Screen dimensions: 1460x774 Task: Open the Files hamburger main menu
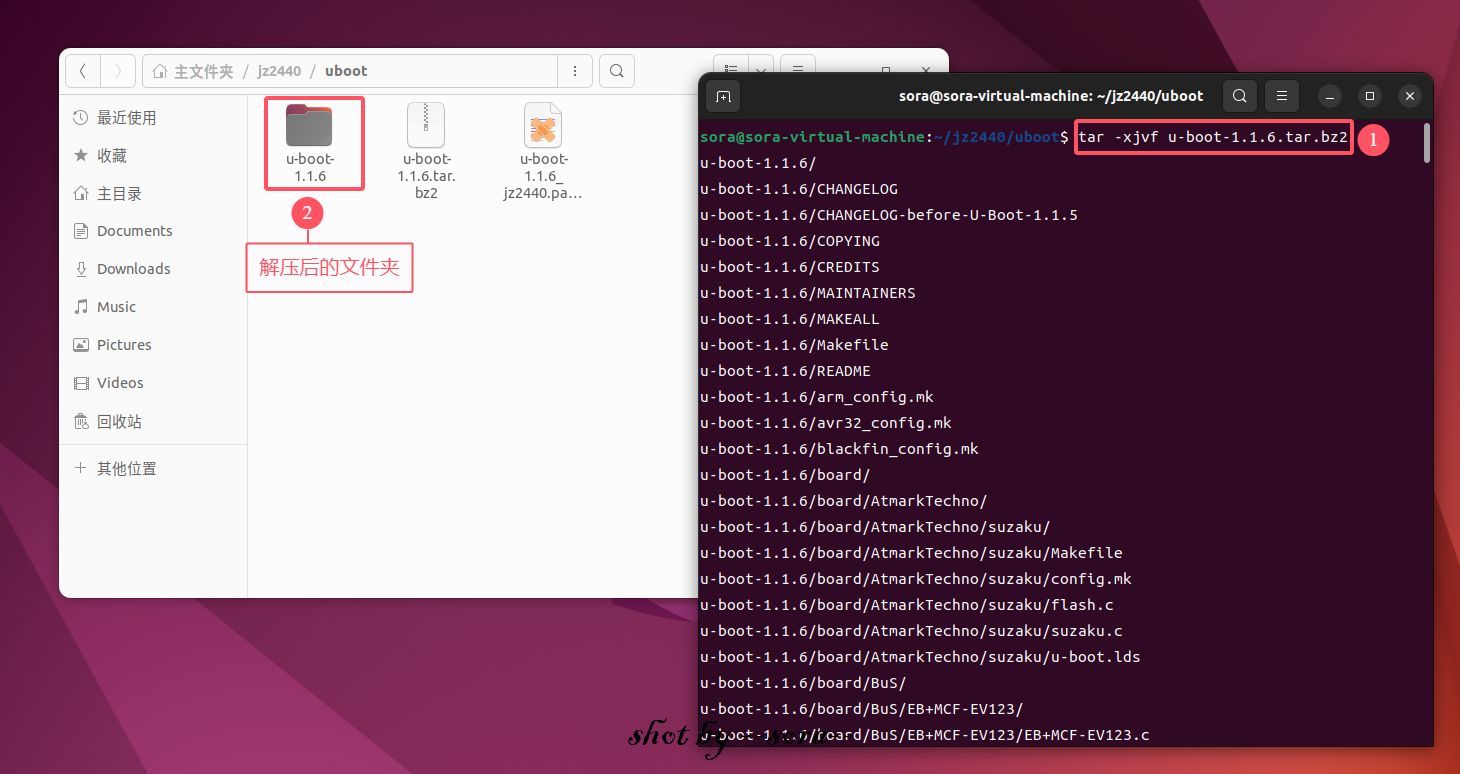(797, 67)
